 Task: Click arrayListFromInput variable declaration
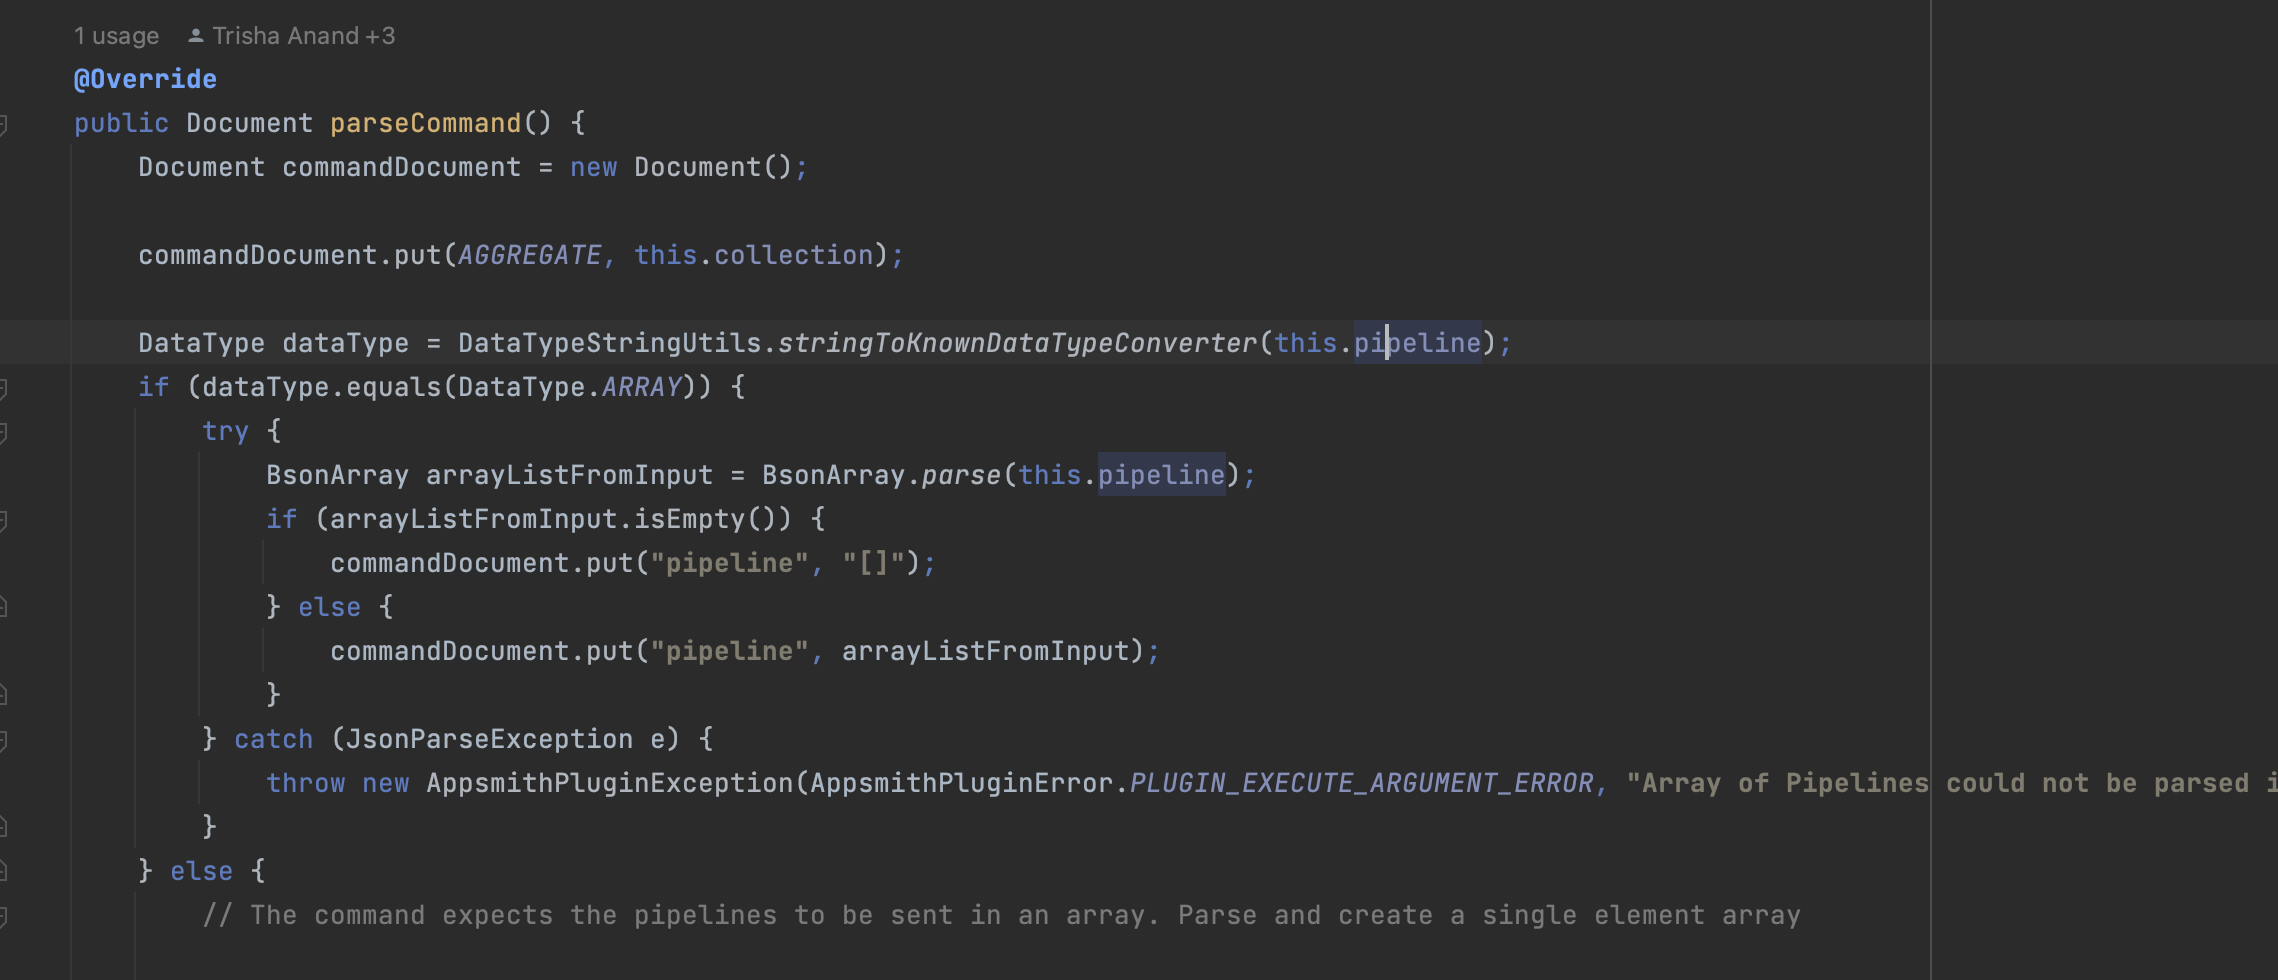click(x=570, y=475)
